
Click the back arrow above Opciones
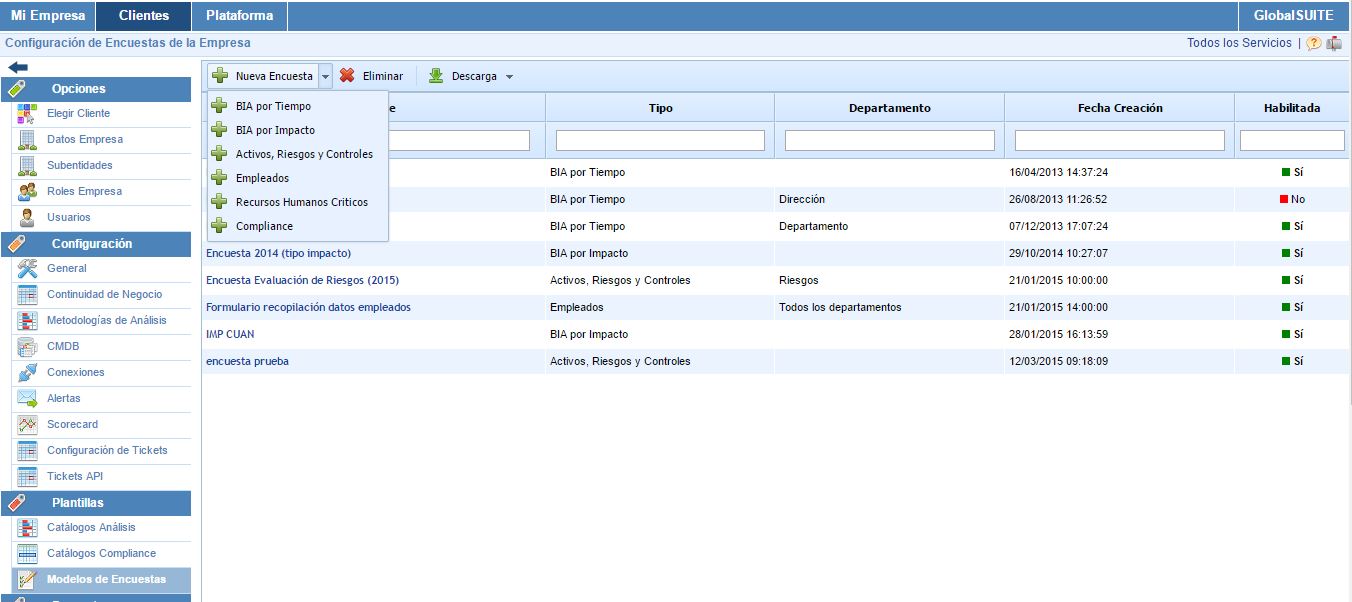[18, 67]
